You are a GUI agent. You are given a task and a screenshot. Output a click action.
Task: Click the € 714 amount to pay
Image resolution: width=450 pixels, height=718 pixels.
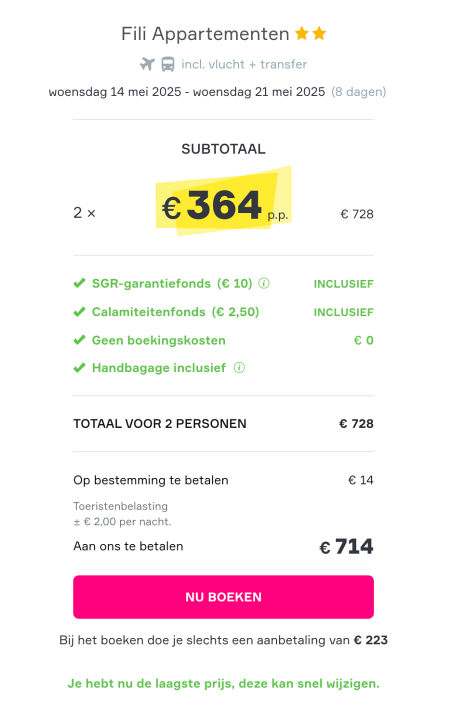click(347, 546)
